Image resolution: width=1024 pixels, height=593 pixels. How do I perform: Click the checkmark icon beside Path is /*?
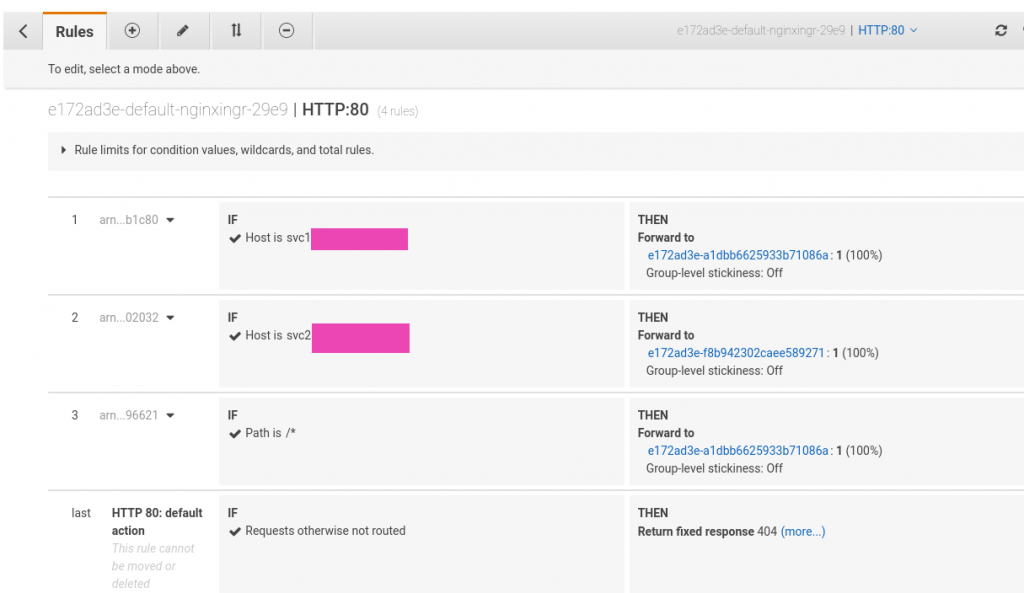234,433
